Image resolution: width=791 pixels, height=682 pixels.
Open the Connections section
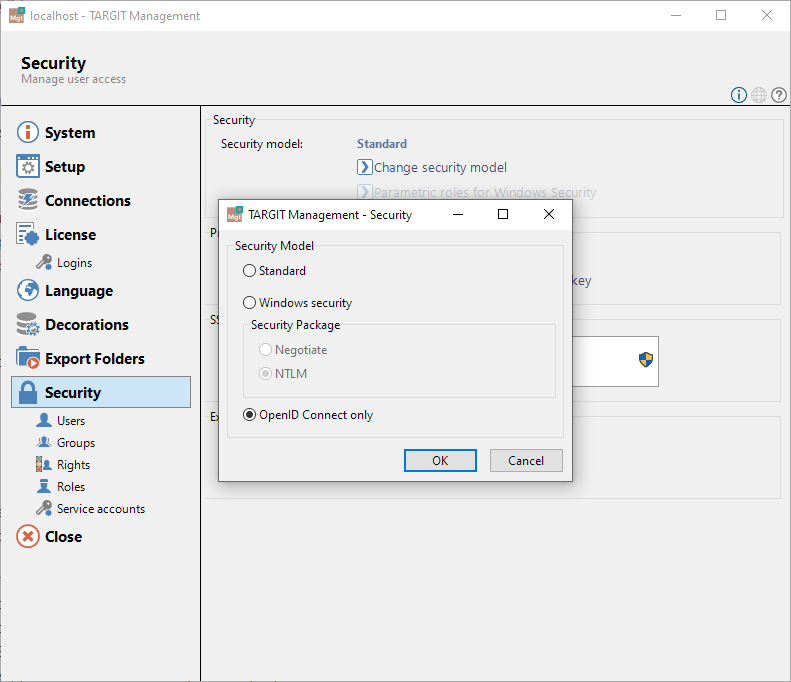click(88, 201)
